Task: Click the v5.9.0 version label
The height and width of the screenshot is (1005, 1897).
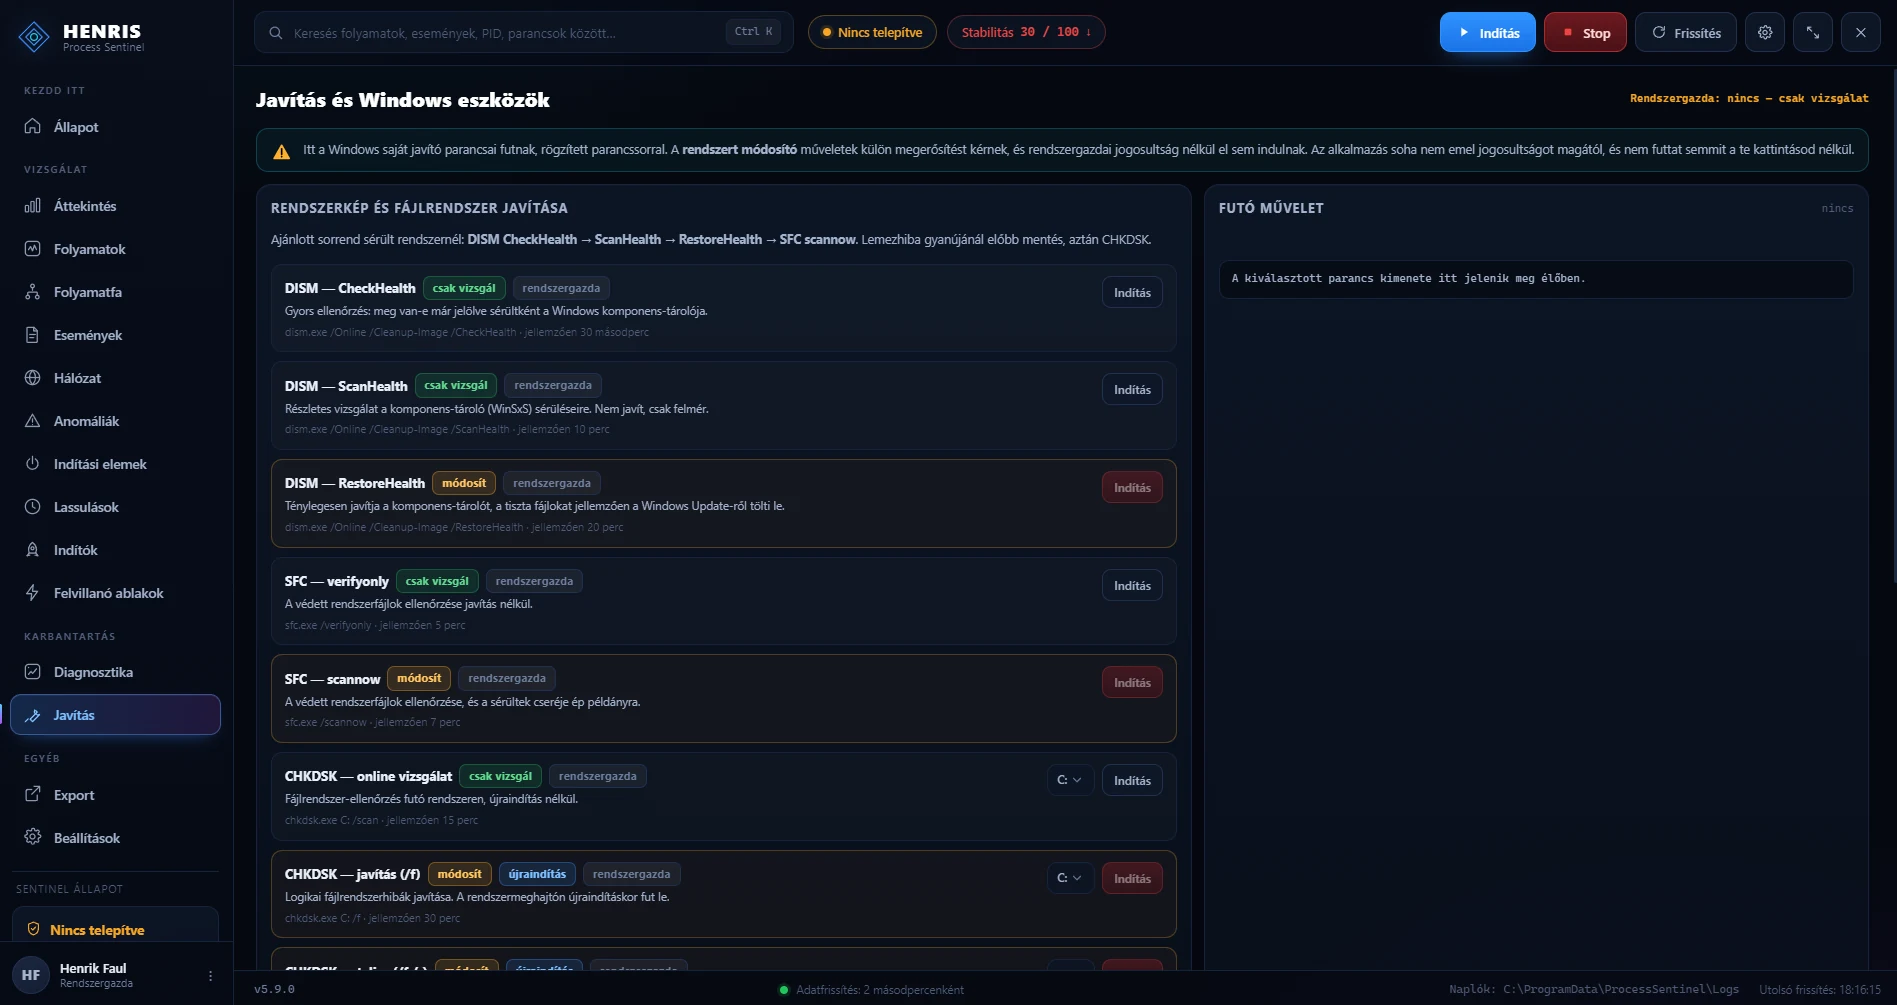Action: click(x=275, y=989)
